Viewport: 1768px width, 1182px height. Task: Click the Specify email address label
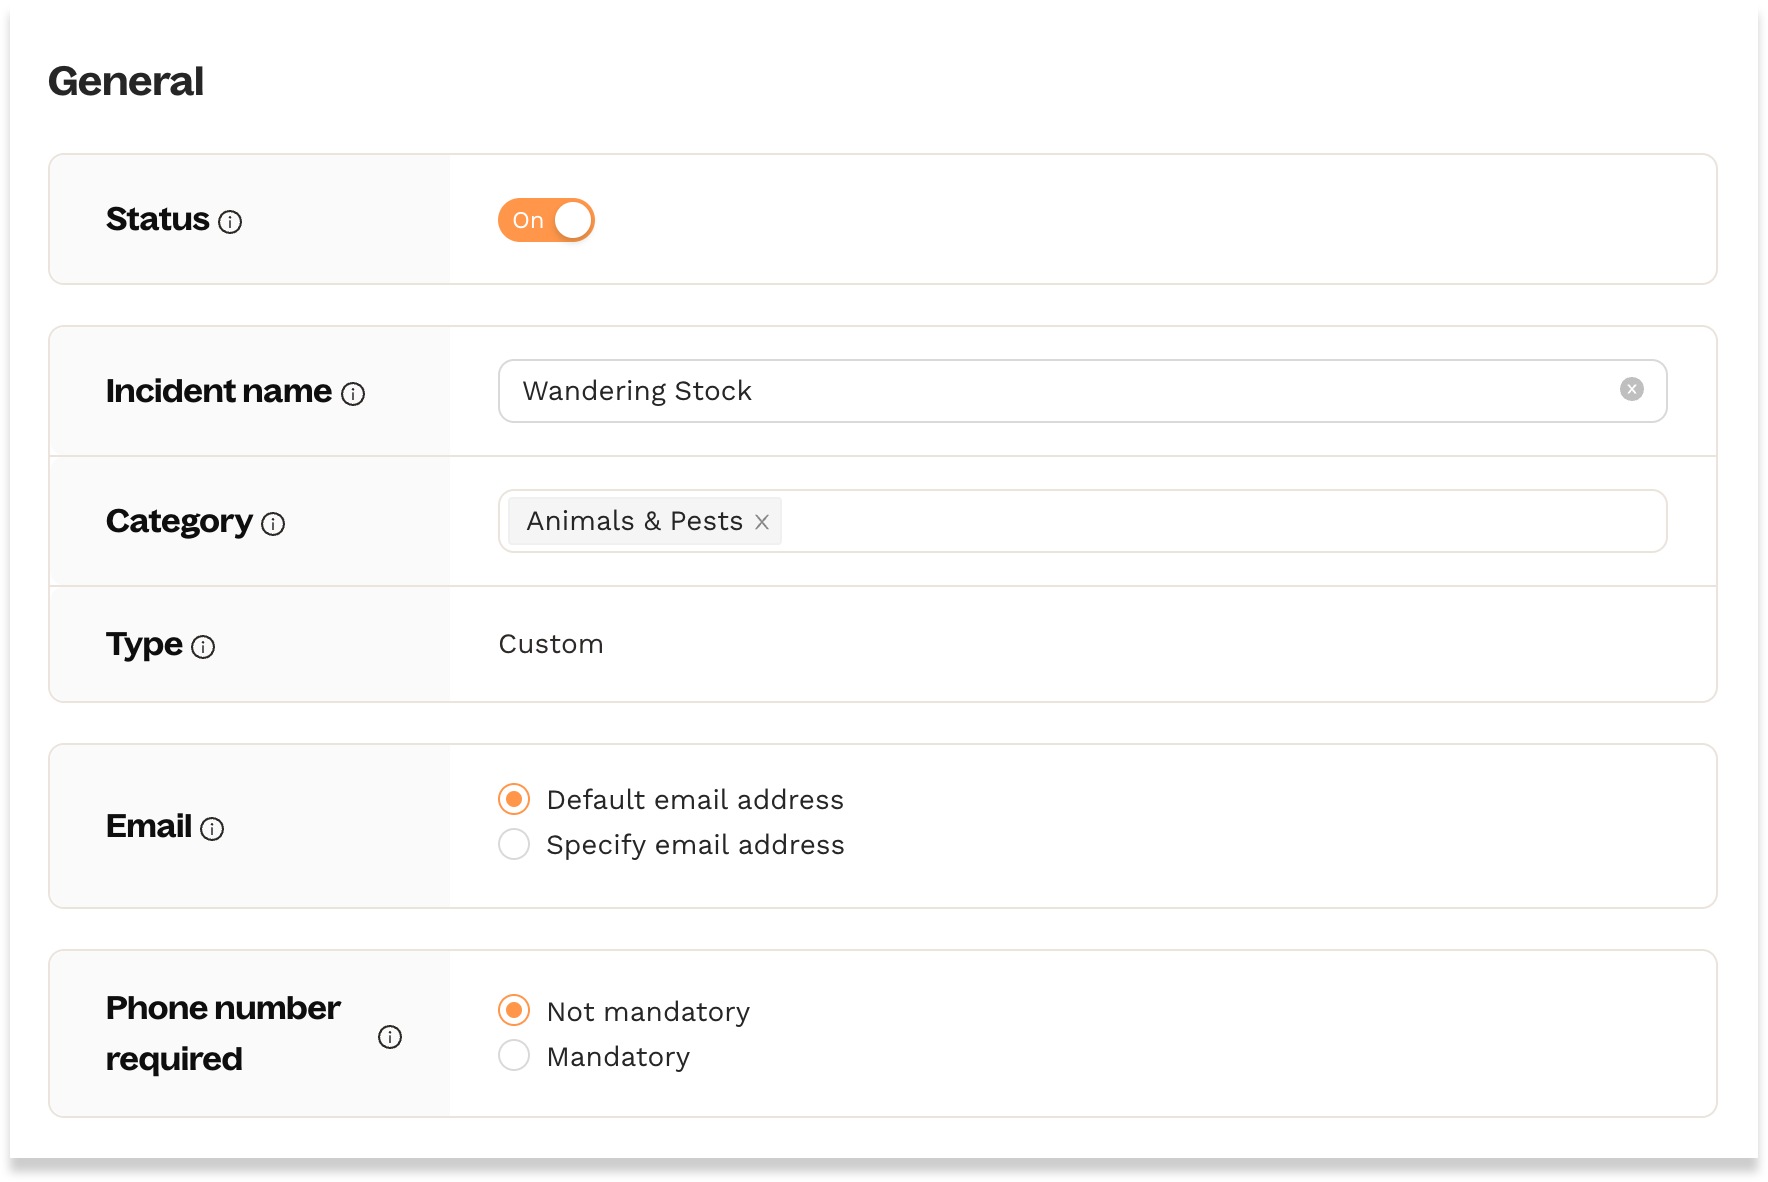[x=695, y=845]
